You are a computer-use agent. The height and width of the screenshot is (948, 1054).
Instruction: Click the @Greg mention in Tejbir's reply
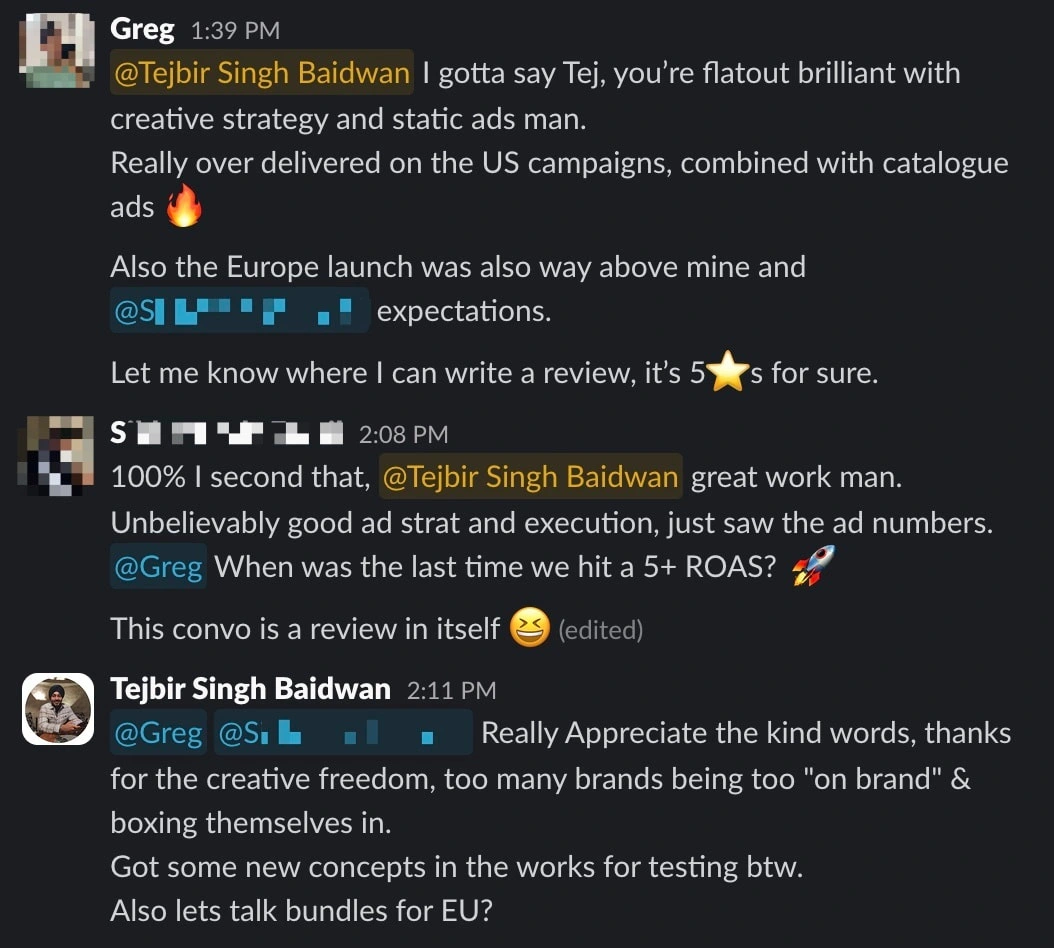point(158,733)
